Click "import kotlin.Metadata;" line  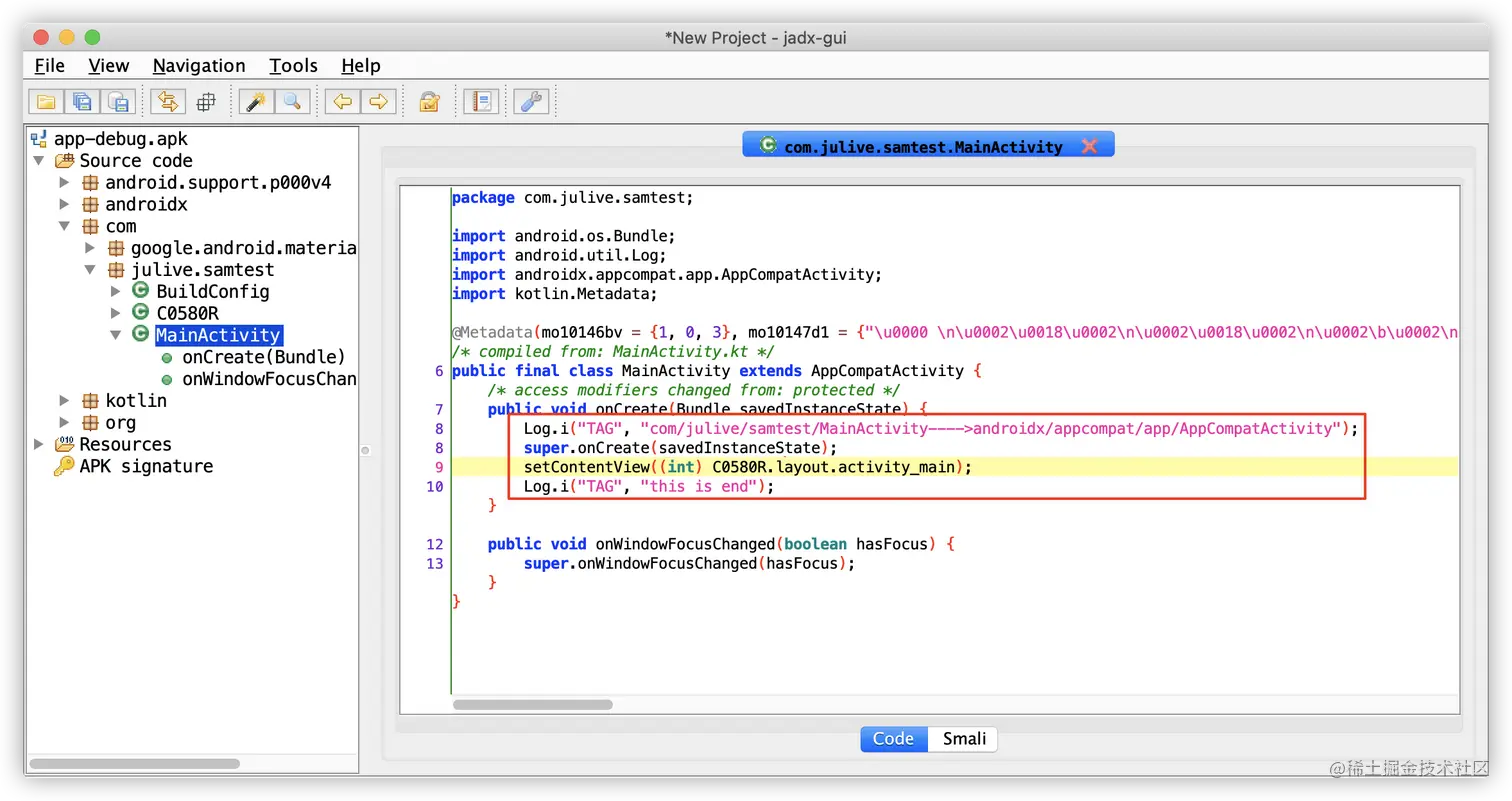[x=555, y=294]
